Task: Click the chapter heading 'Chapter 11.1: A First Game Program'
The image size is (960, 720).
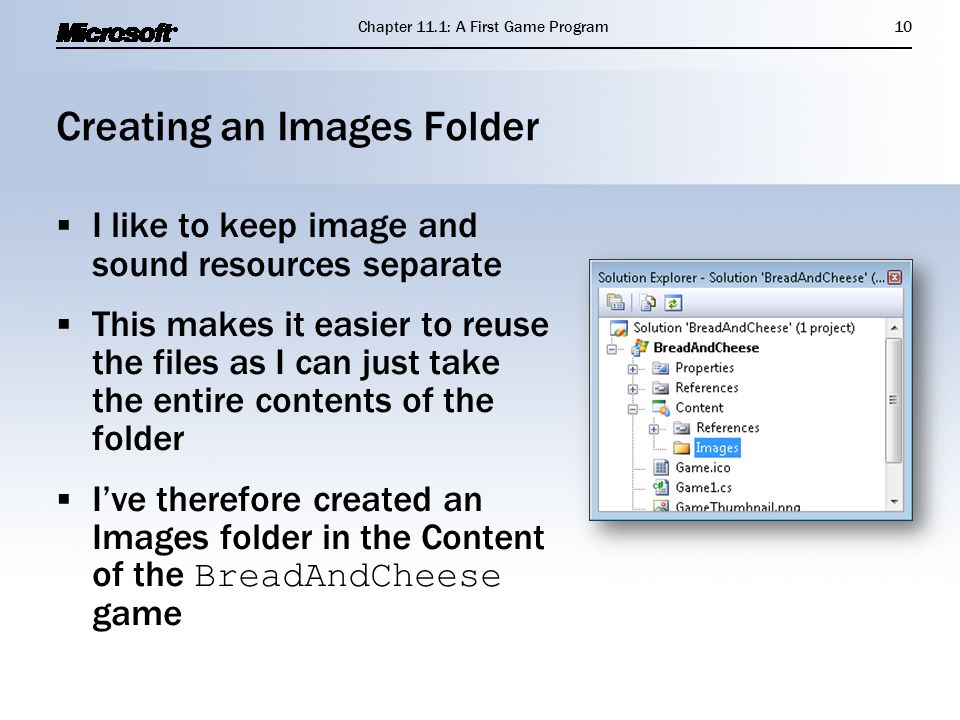Action: click(483, 27)
